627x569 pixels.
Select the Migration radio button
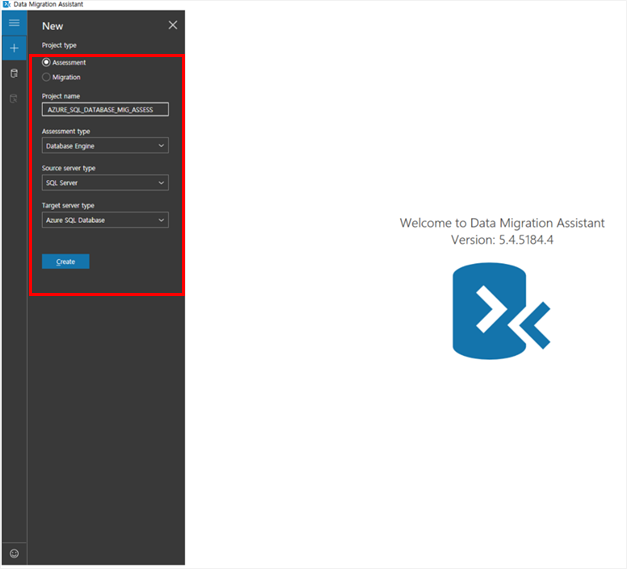[x=46, y=77]
